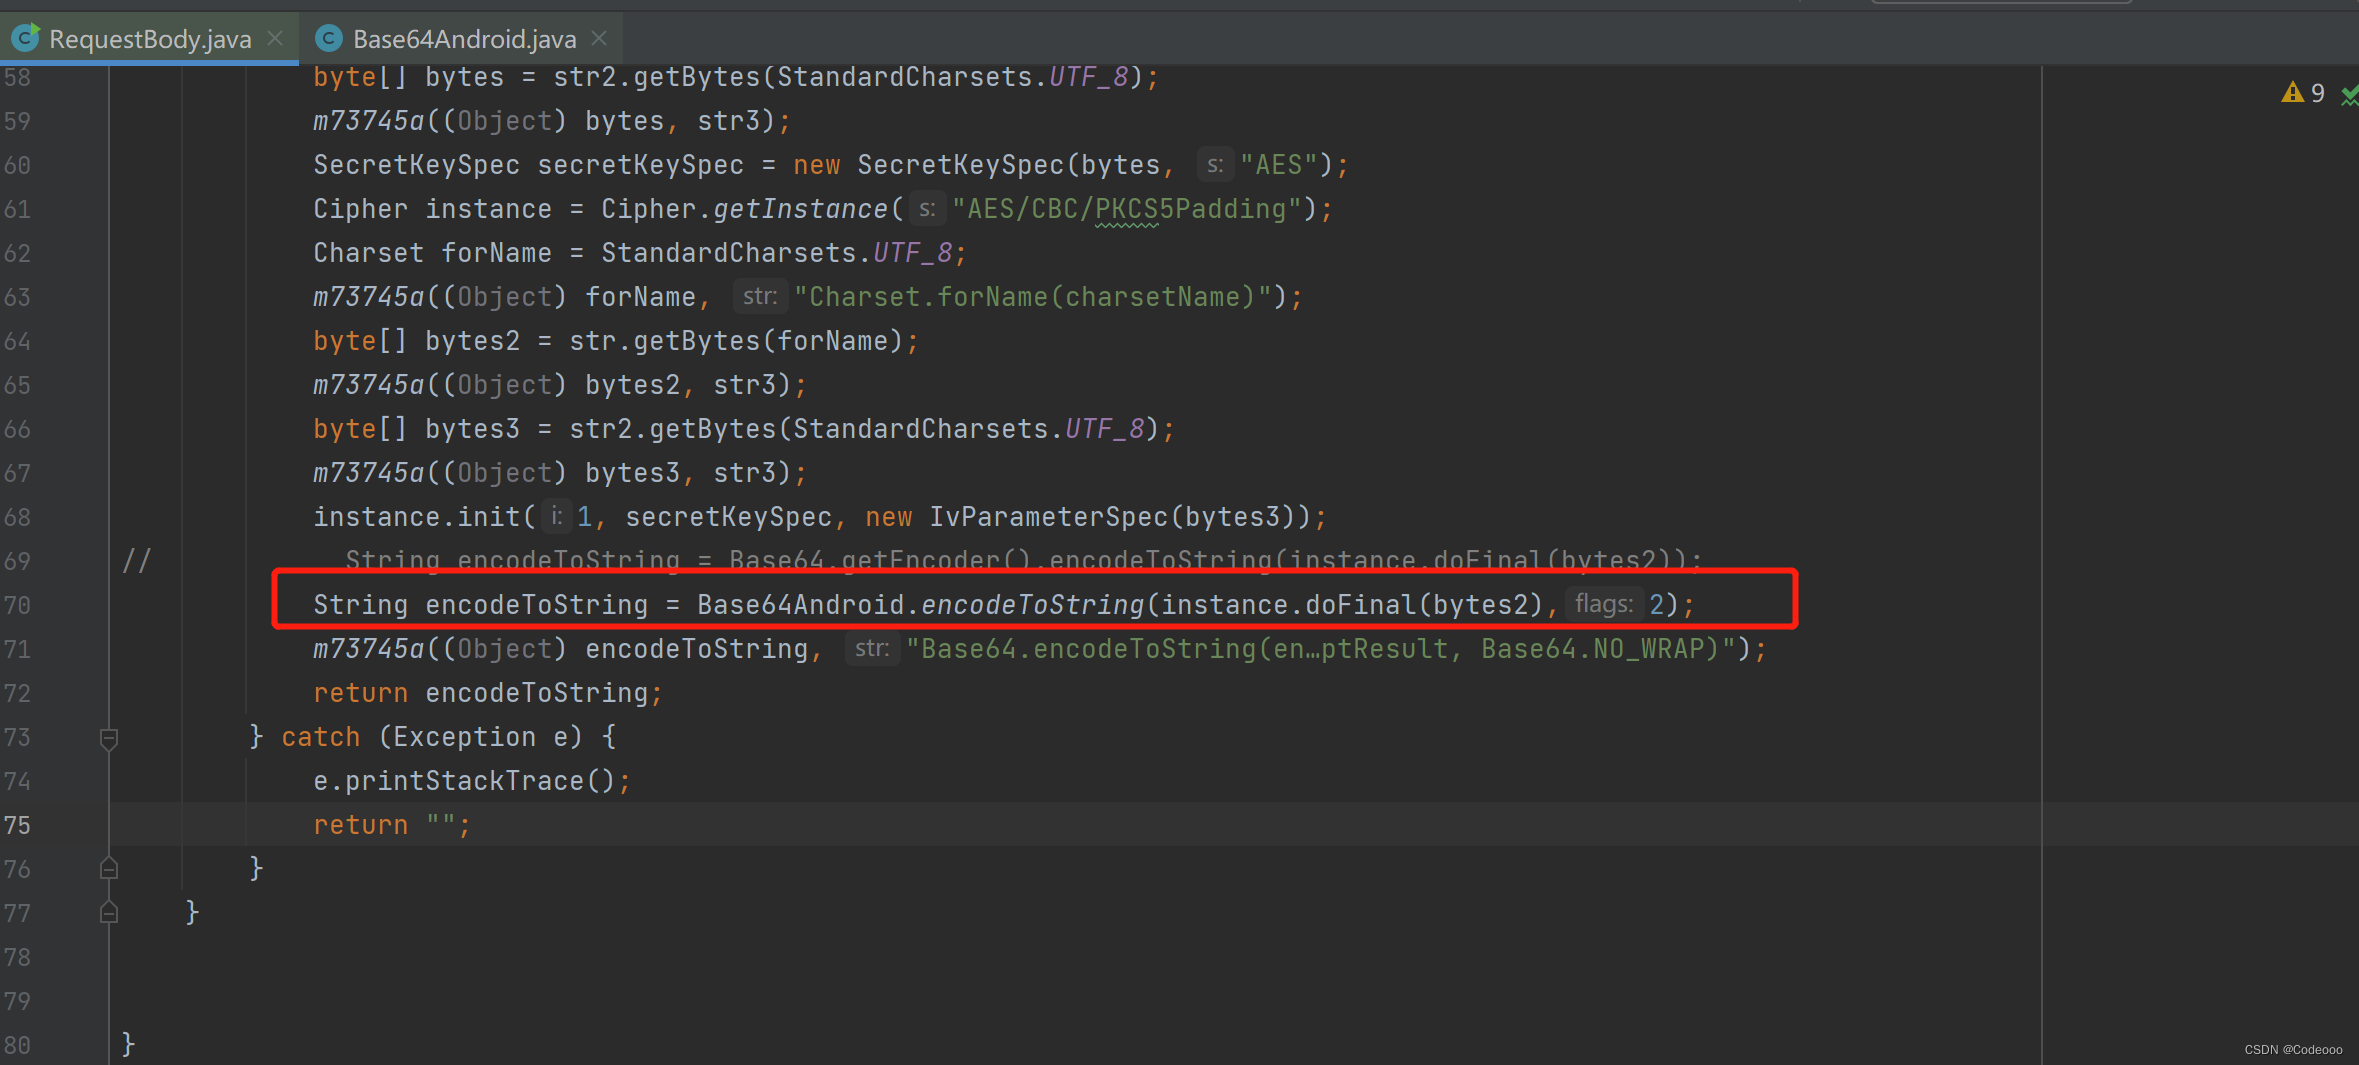Click the RequestBody.java class file icon
The image size is (2359, 1065).
[26, 38]
